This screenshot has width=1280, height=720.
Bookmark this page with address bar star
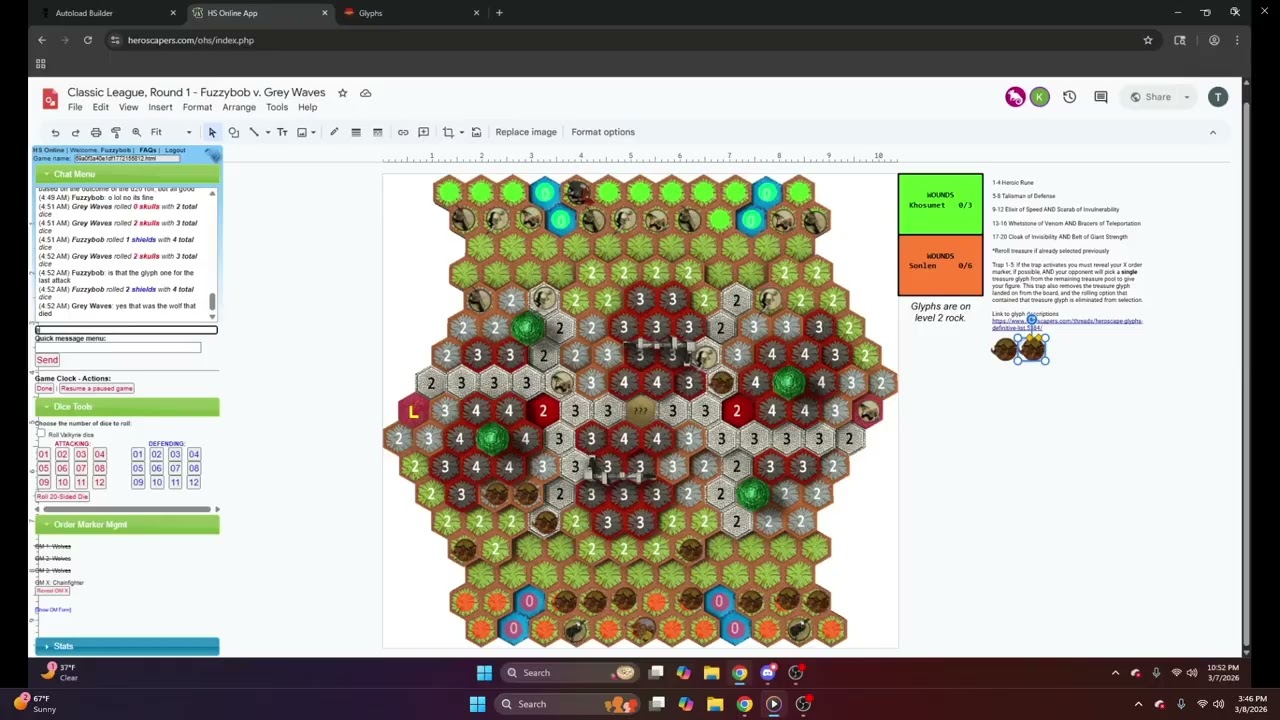[1148, 40]
